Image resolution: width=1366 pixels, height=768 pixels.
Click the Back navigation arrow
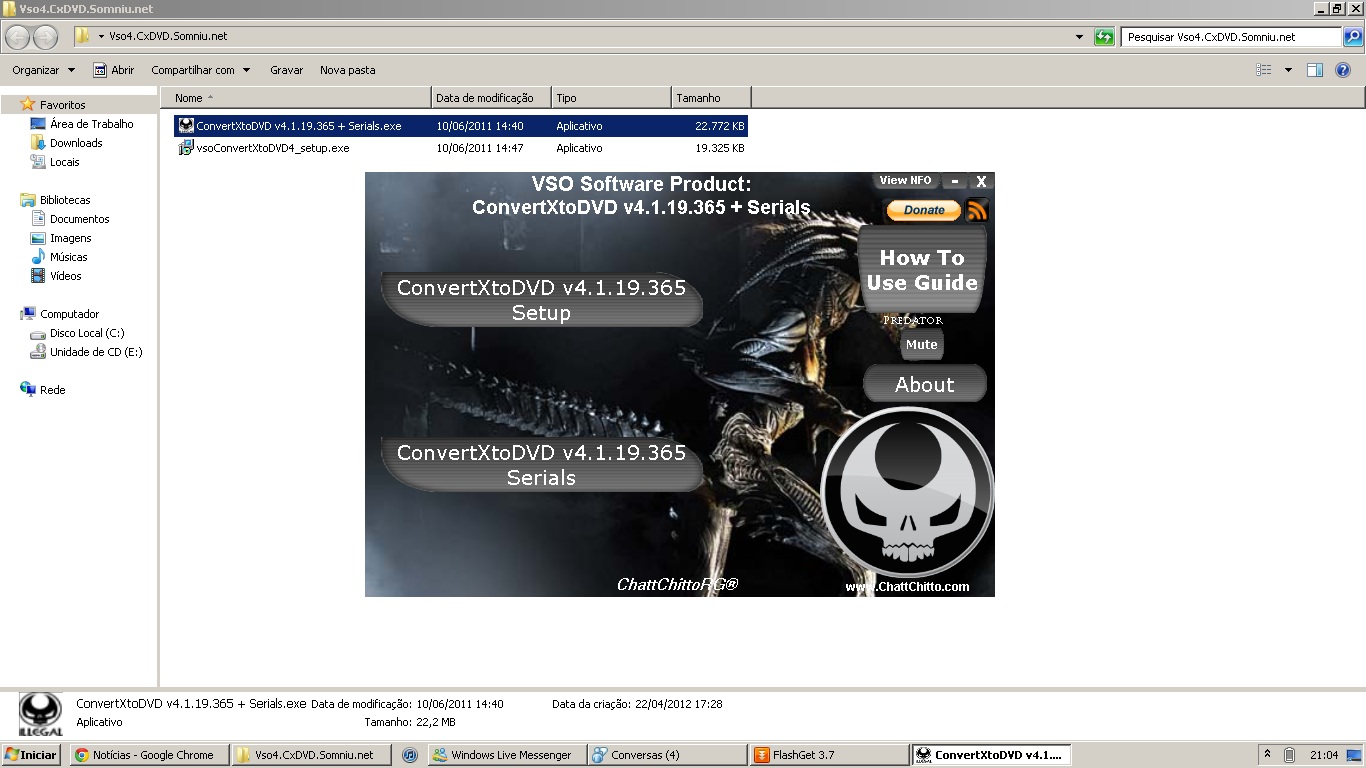pyautogui.click(x=17, y=37)
